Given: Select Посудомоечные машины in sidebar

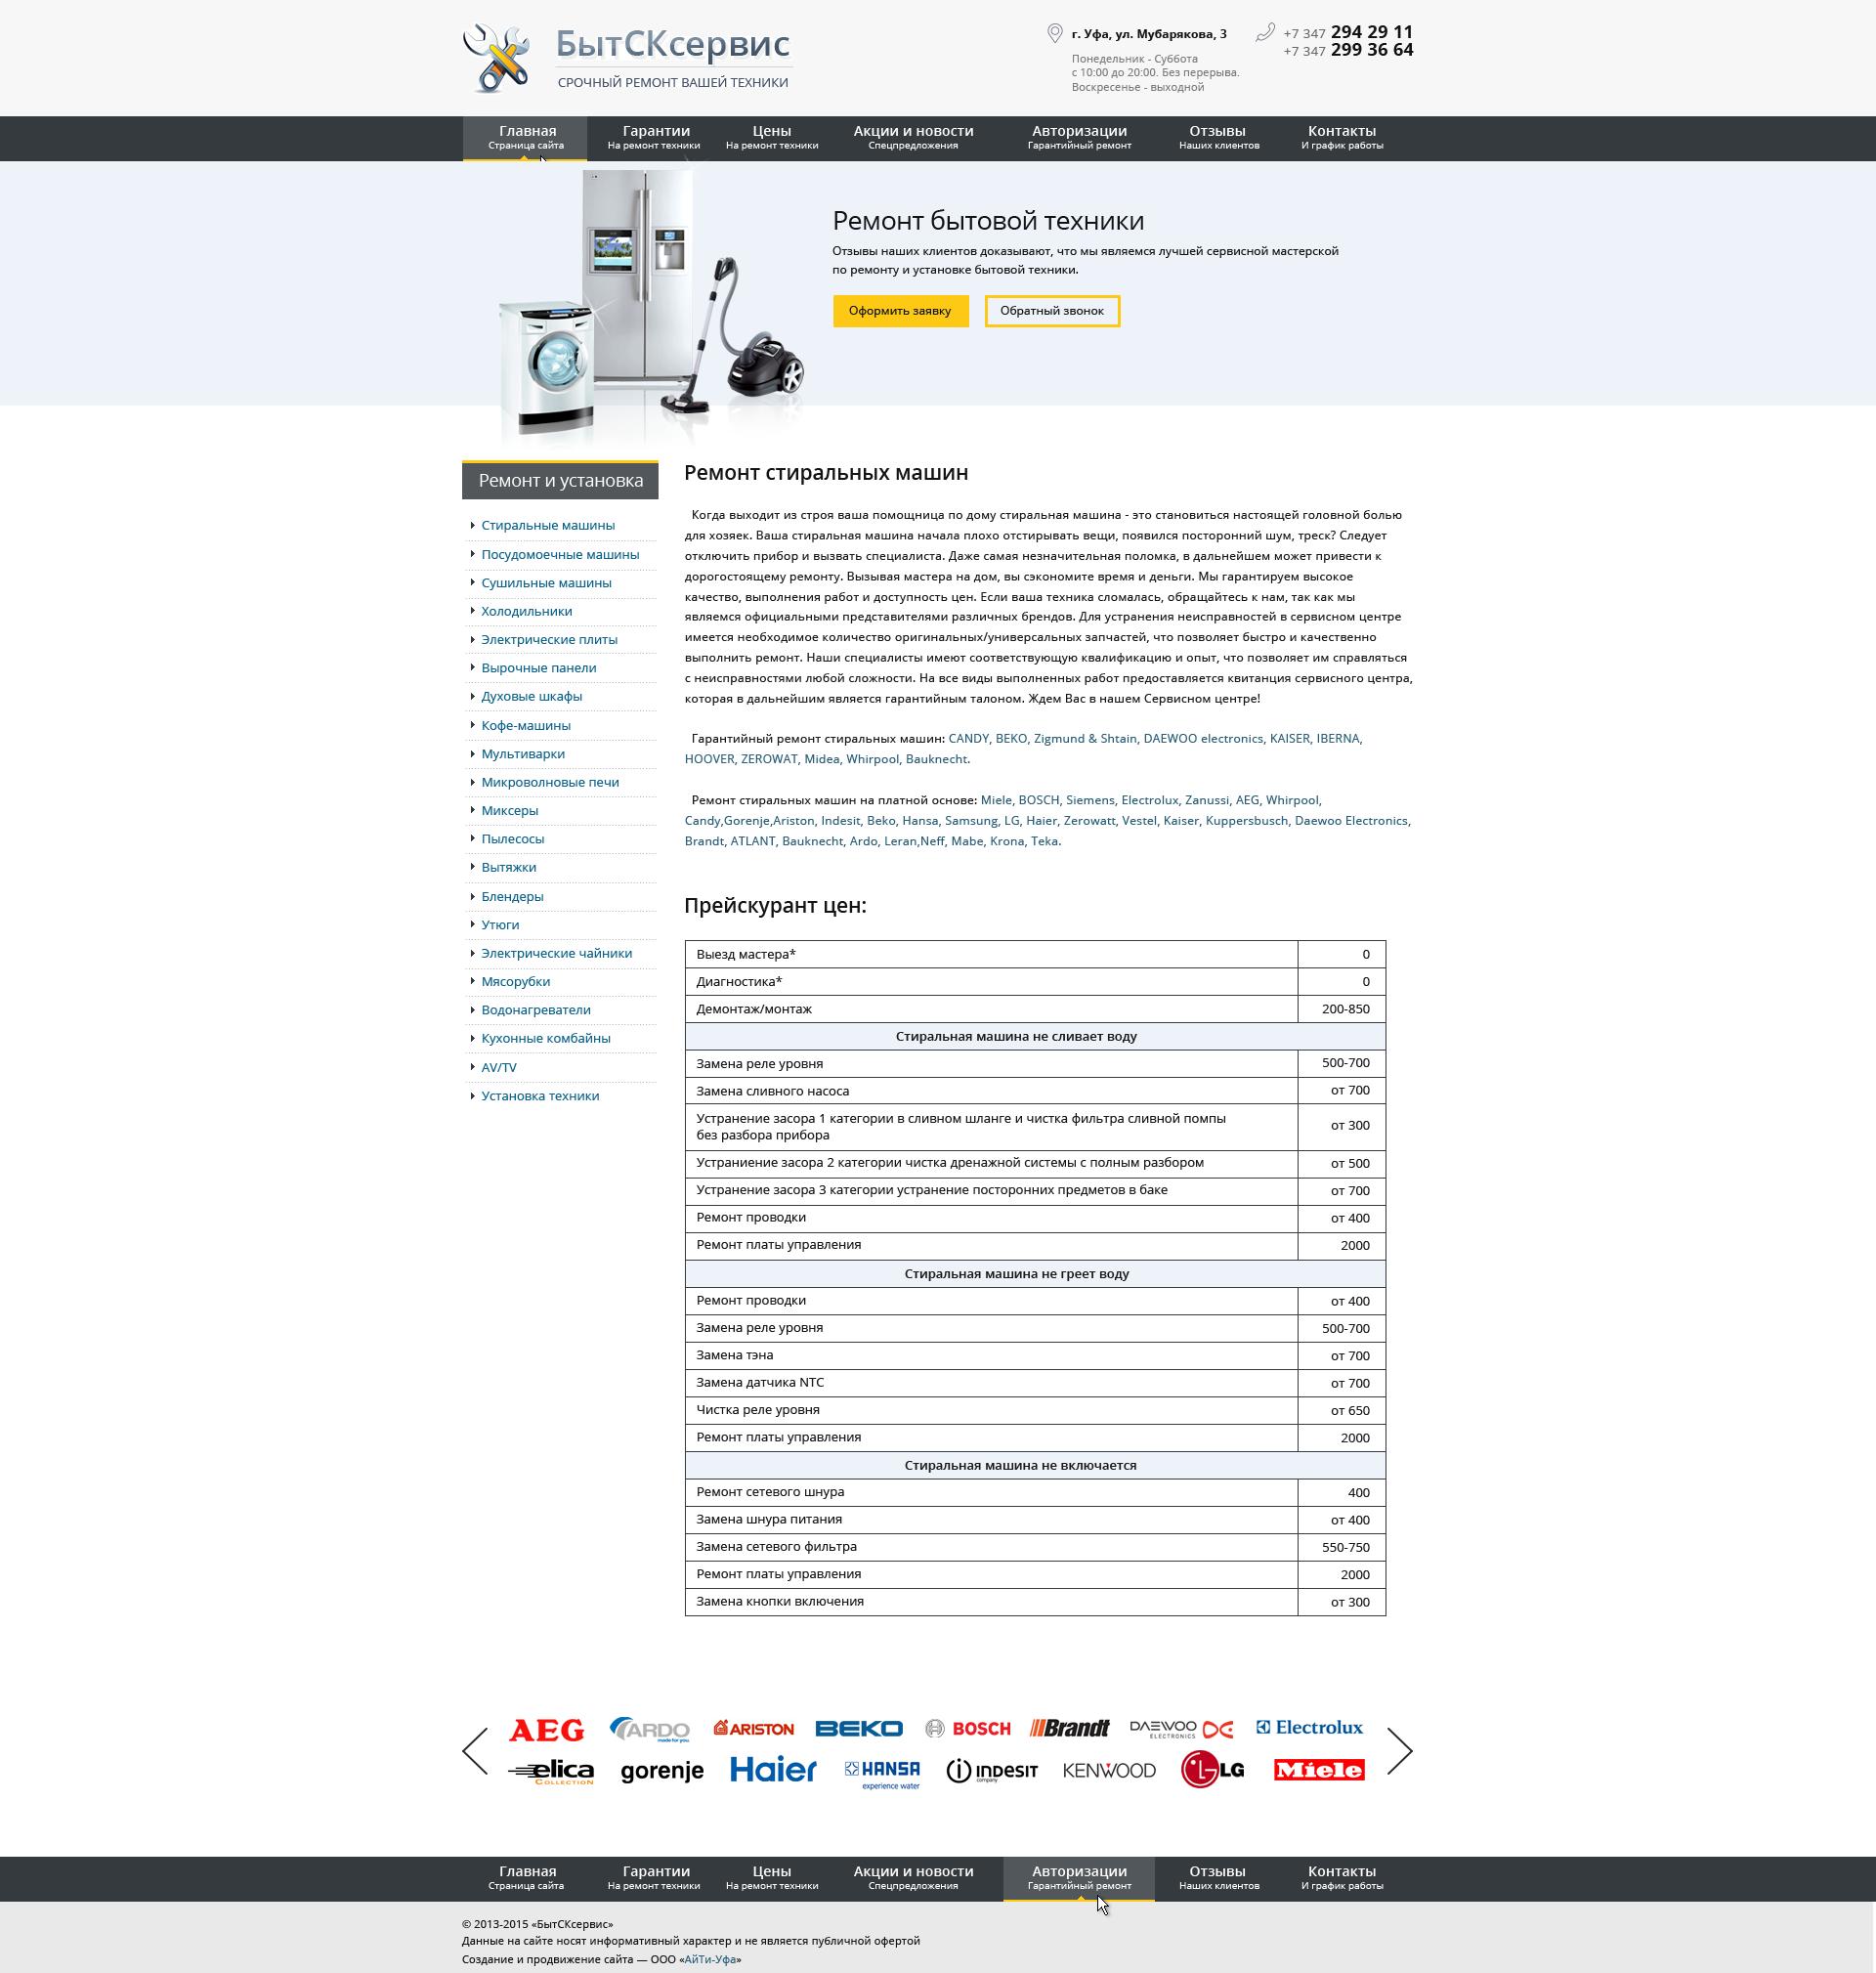Looking at the screenshot, I should pos(560,555).
